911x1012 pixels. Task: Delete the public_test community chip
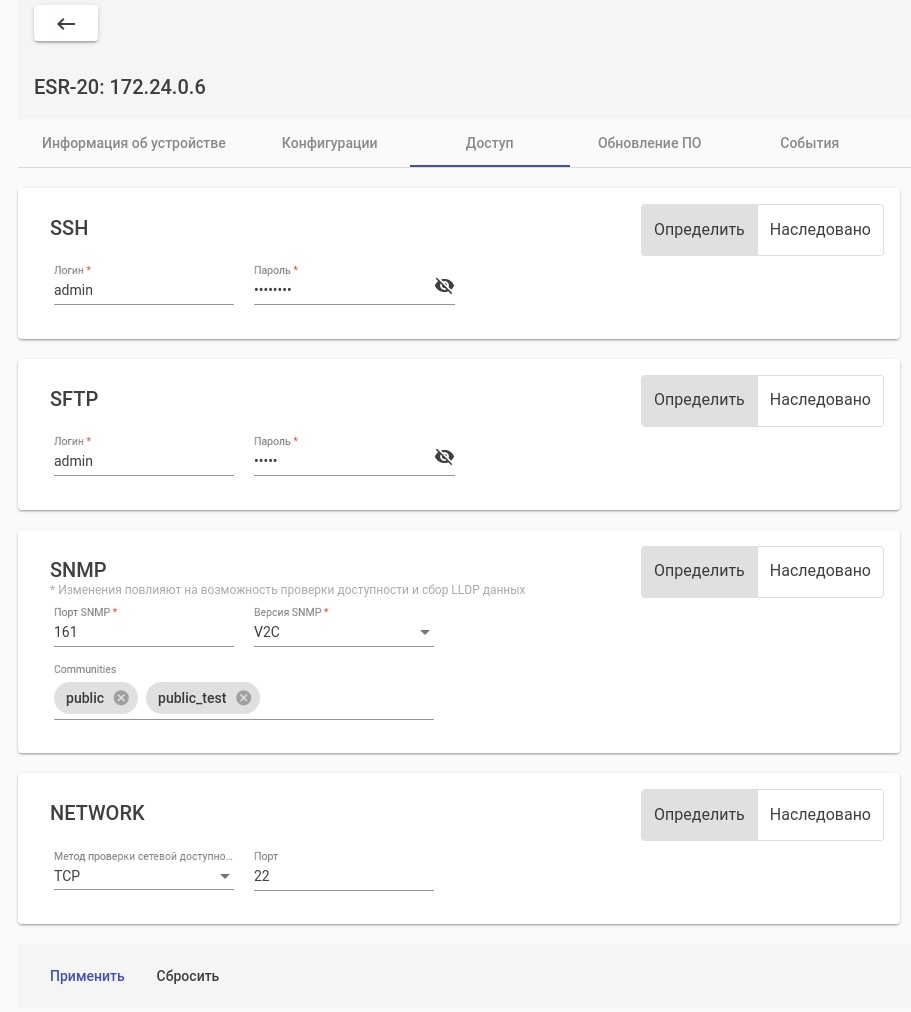click(x=243, y=698)
